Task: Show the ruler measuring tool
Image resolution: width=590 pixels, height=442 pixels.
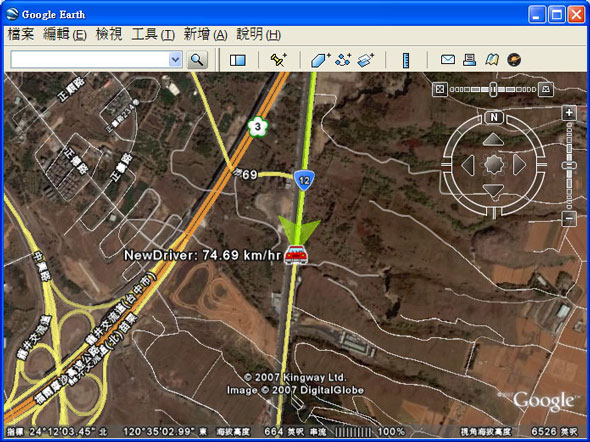Action: (x=406, y=60)
